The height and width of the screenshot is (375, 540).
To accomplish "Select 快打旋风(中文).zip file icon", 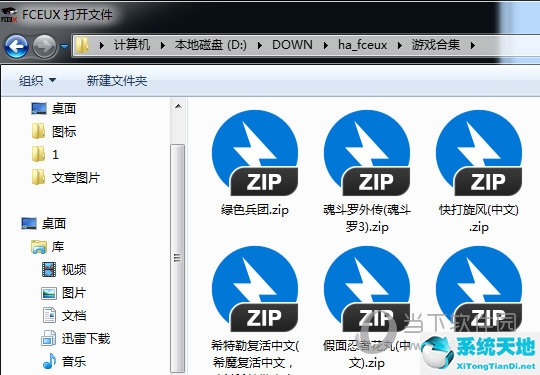I will pyautogui.click(x=479, y=153).
